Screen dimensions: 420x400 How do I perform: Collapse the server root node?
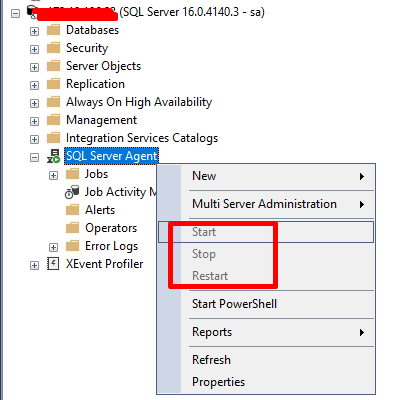15,13
